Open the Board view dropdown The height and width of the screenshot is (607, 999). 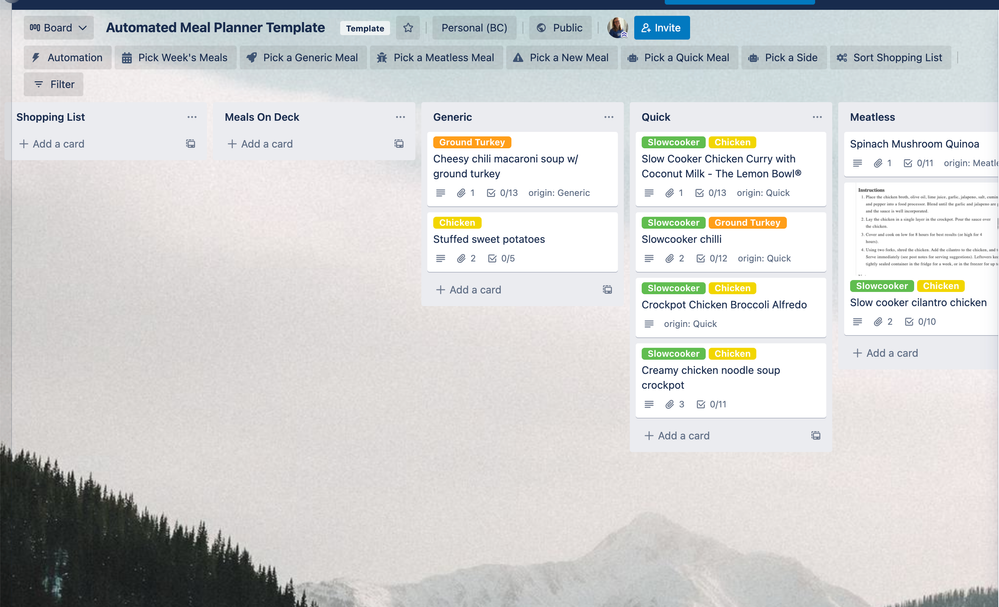(58, 28)
